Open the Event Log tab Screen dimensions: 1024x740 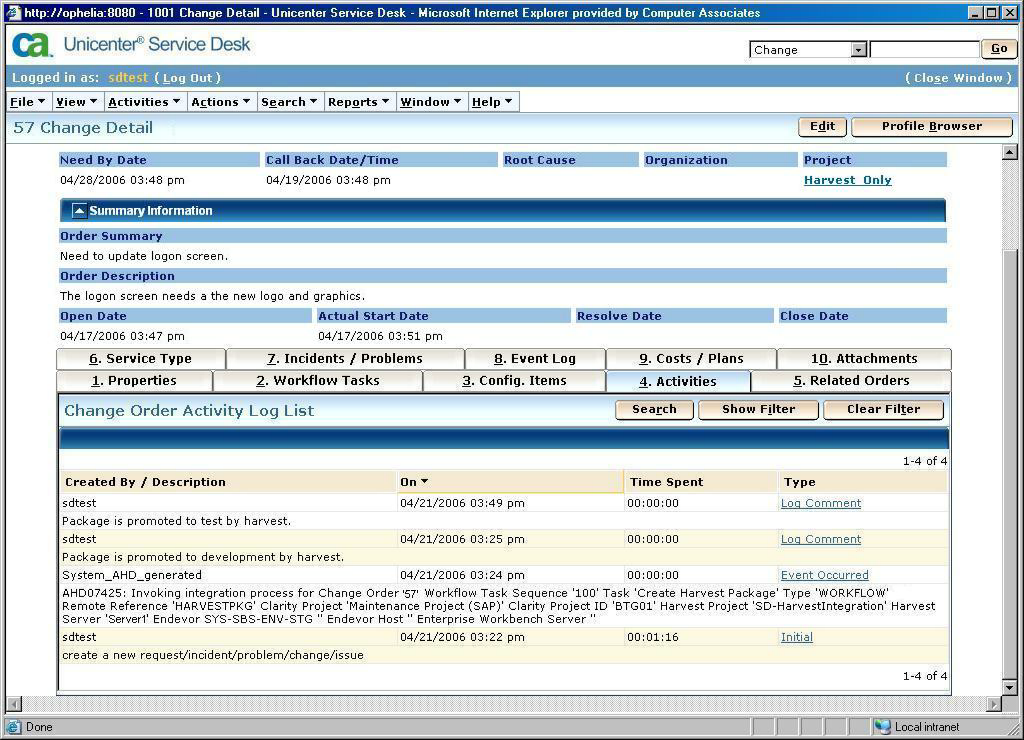pyautogui.click(x=534, y=359)
